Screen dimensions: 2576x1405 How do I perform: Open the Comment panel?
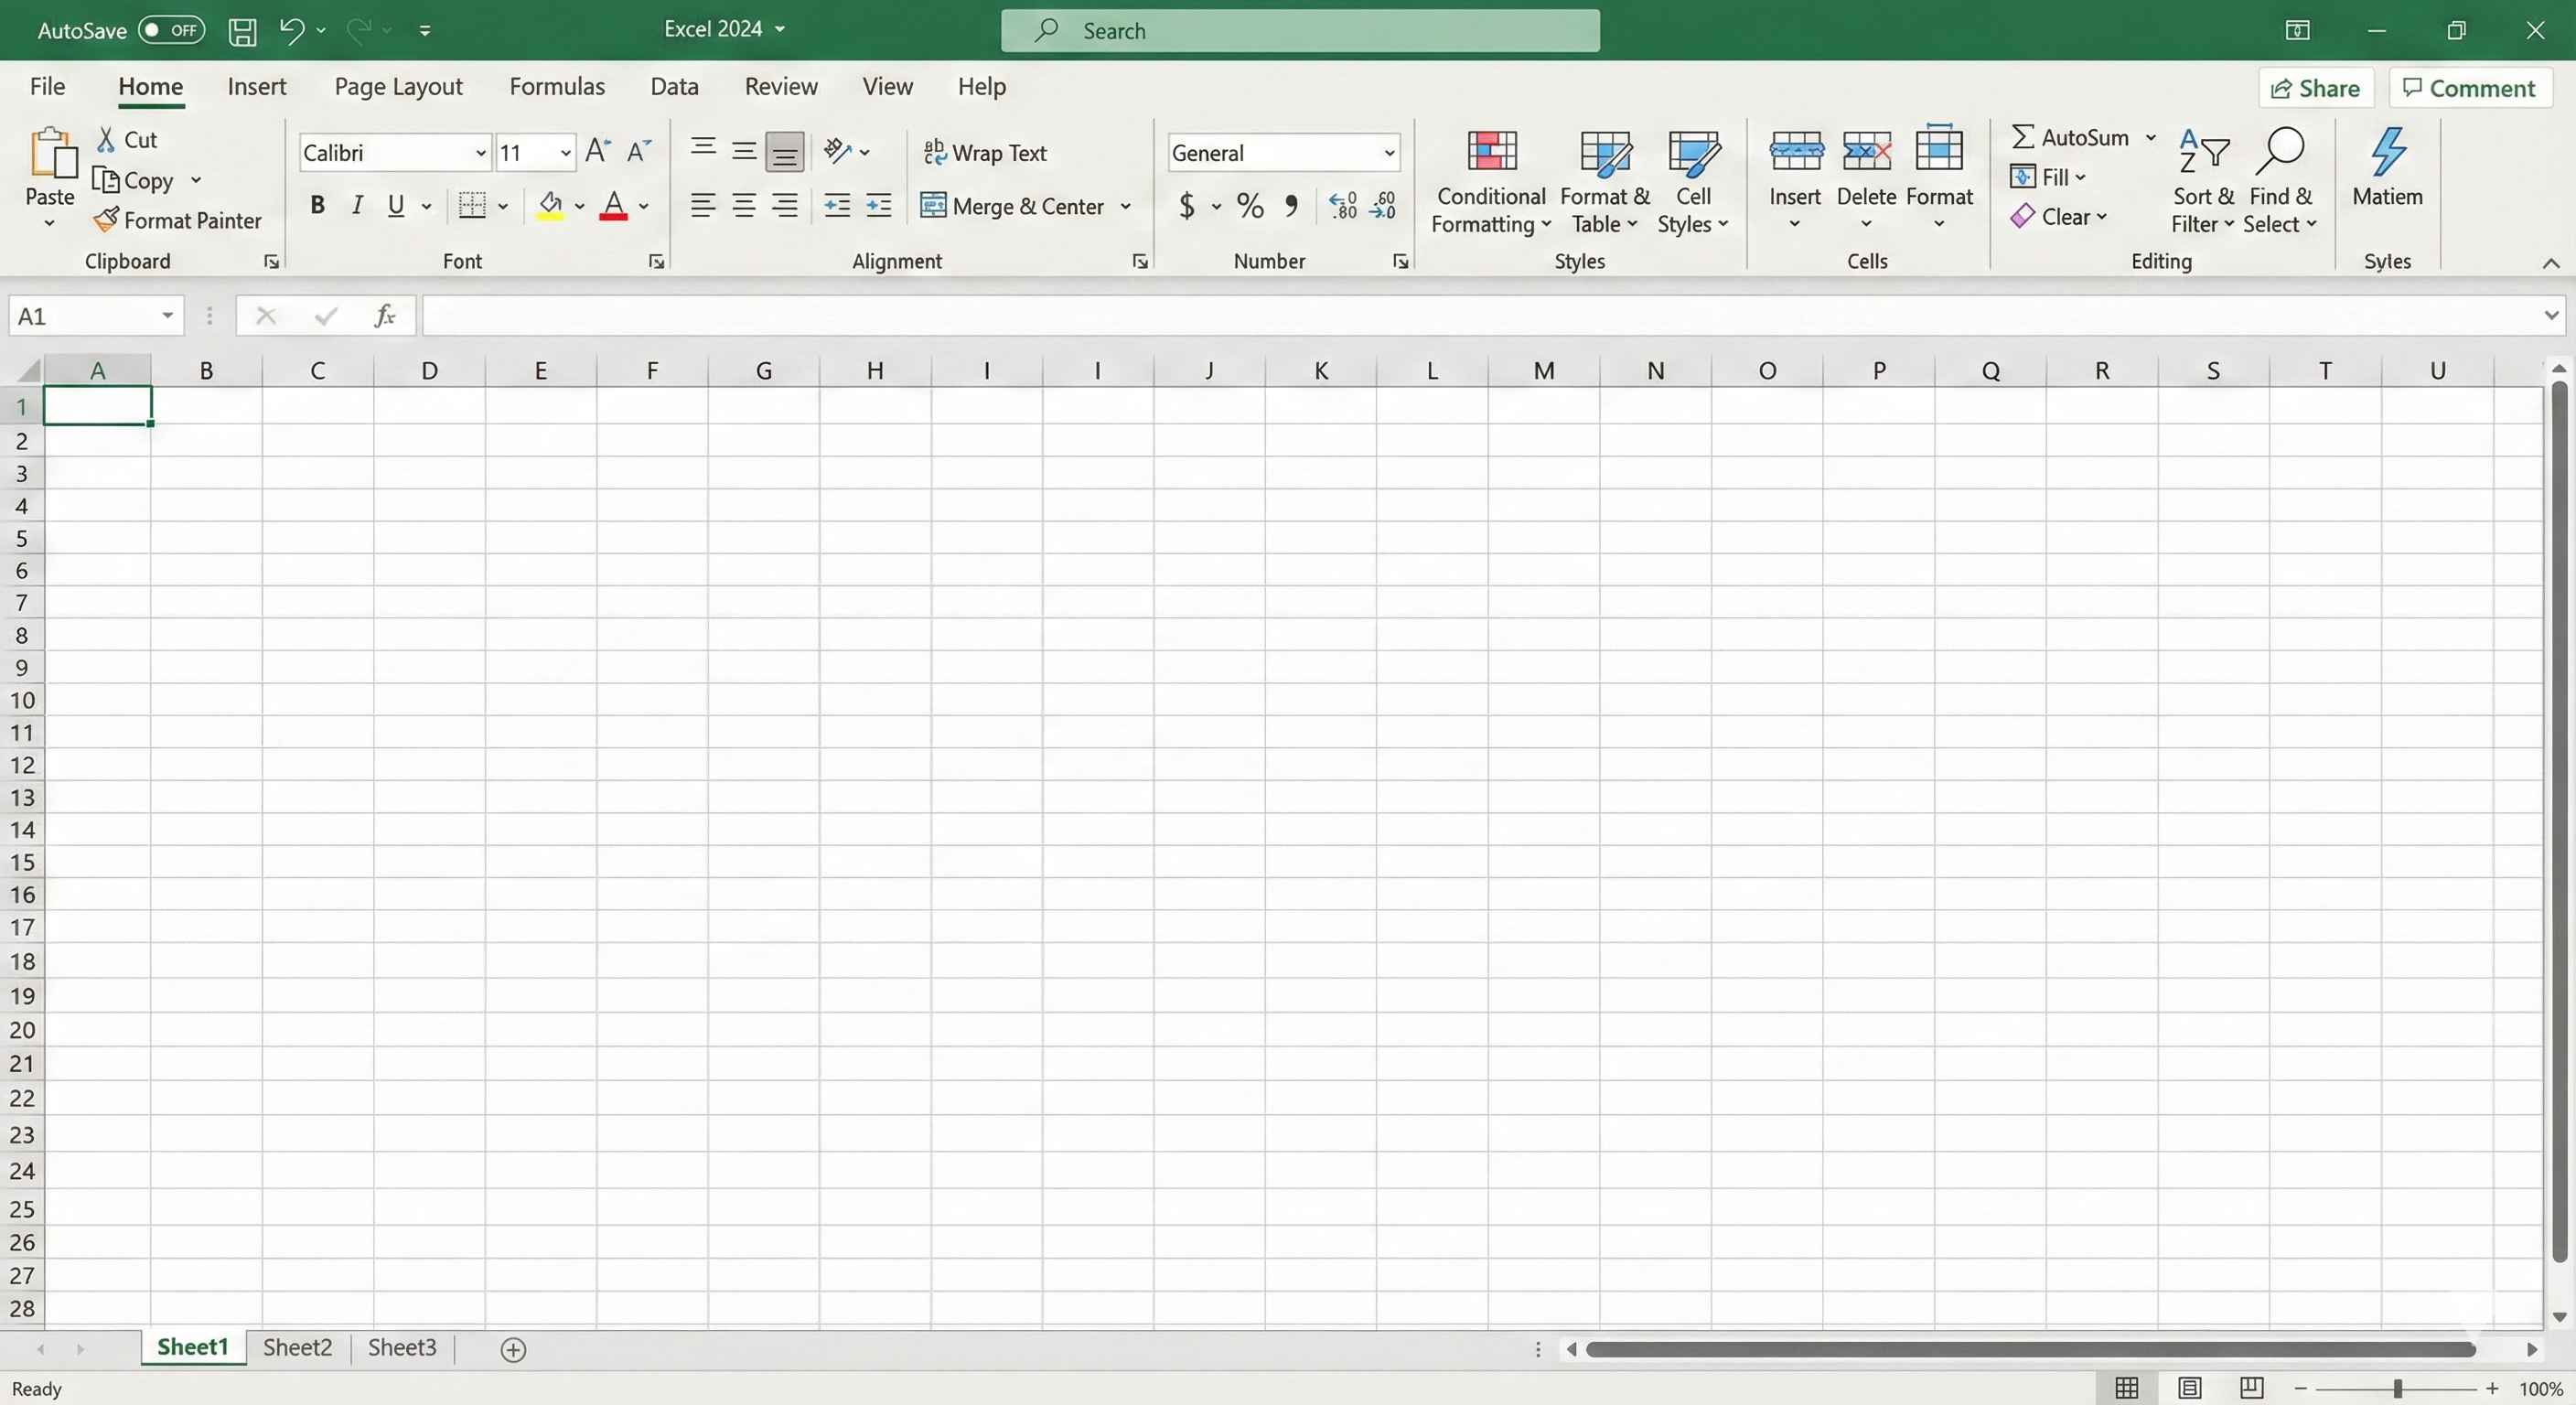(2469, 88)
